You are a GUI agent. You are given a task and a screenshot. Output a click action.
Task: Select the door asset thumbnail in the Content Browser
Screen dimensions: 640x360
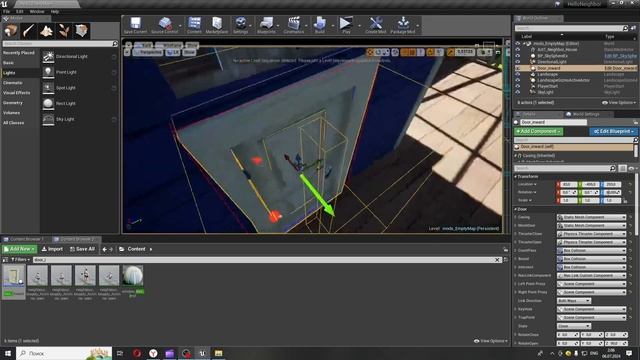[x=13, y=276]
